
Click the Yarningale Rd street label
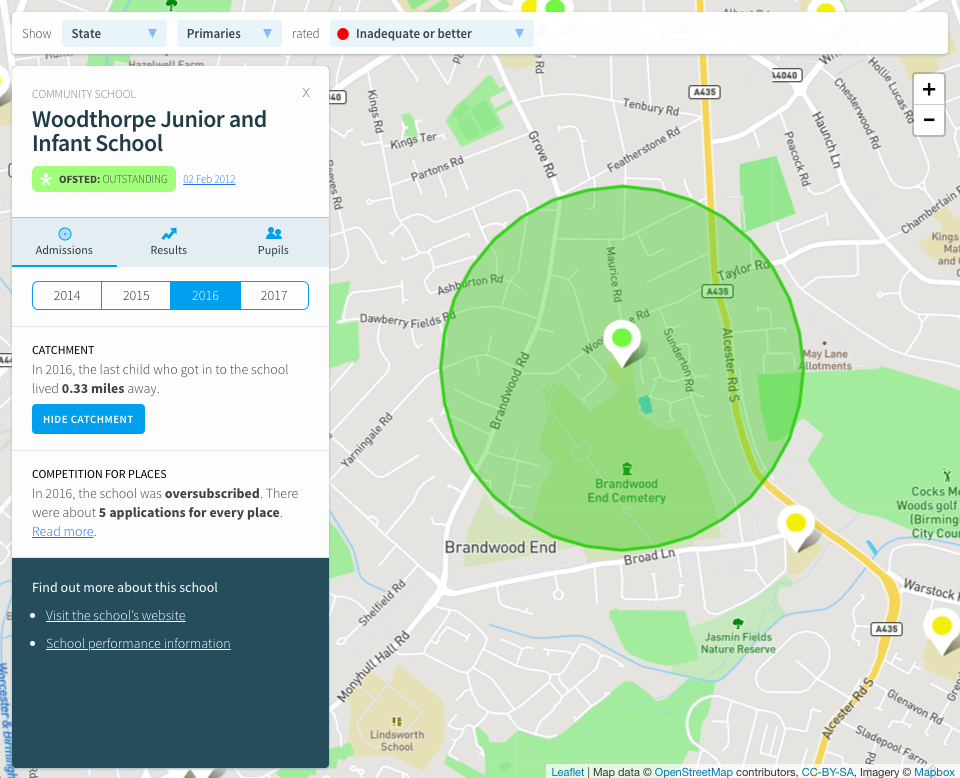point(366,441)
